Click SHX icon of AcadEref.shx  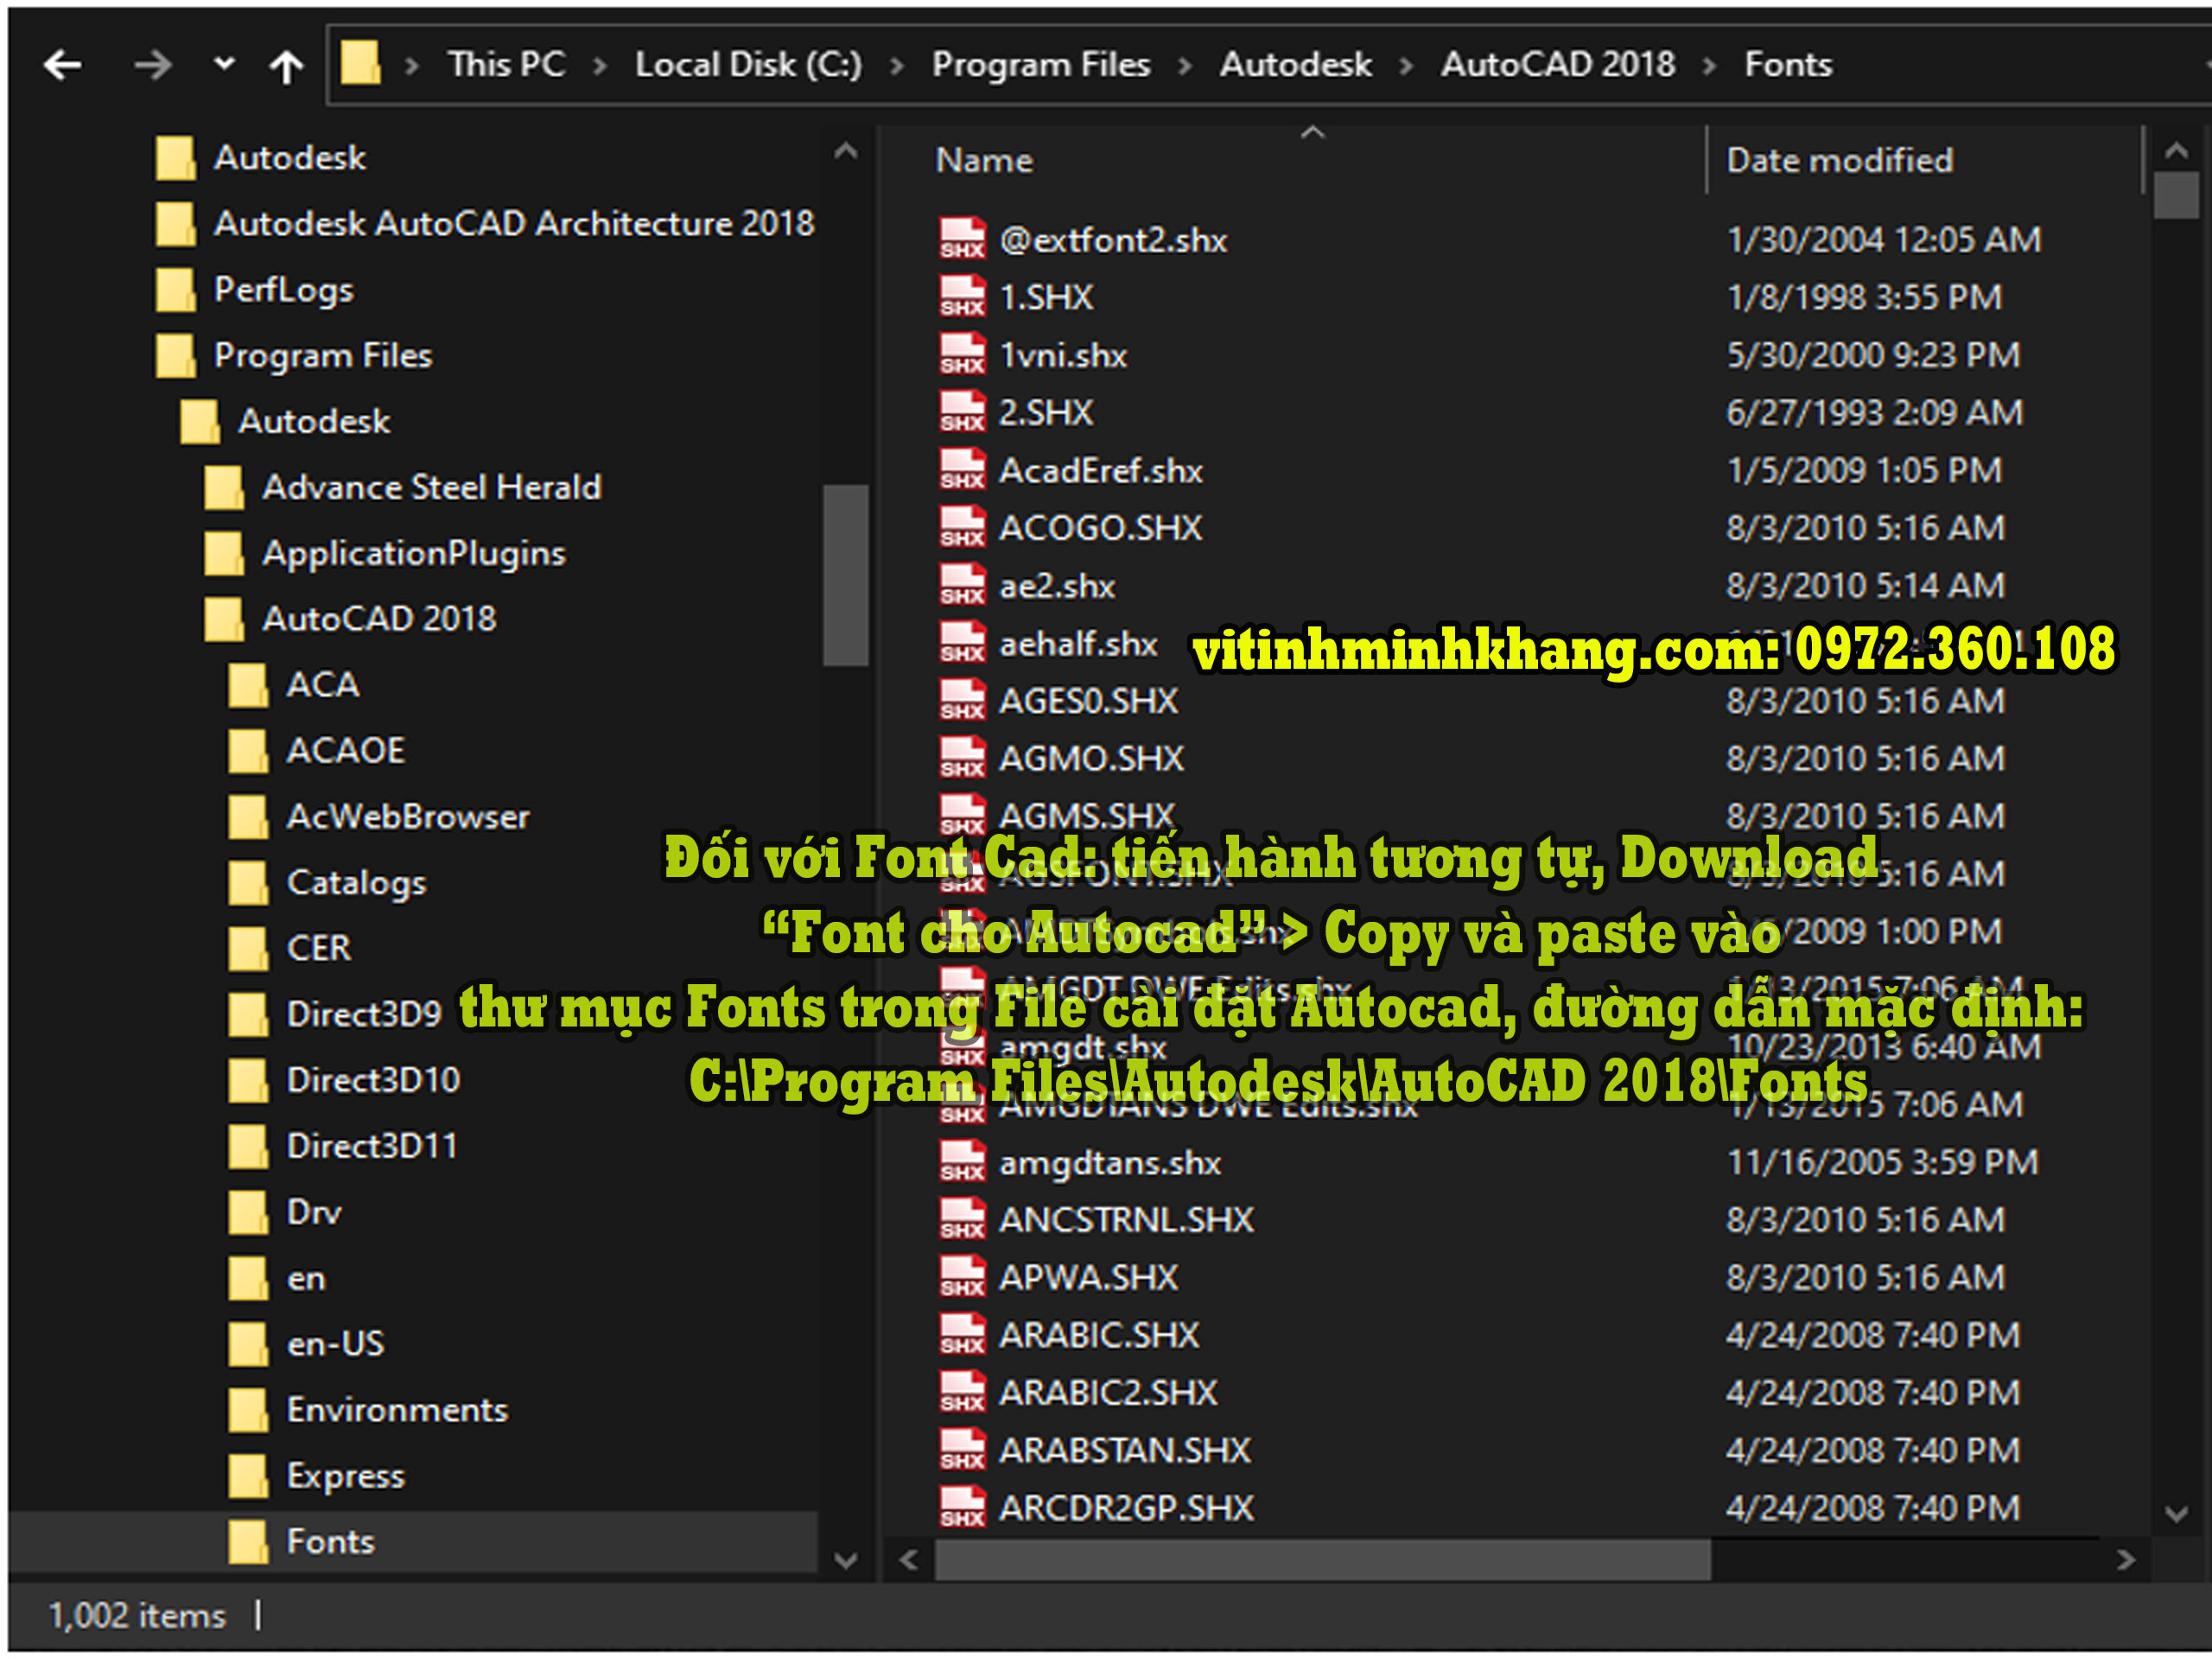(962, 470)
